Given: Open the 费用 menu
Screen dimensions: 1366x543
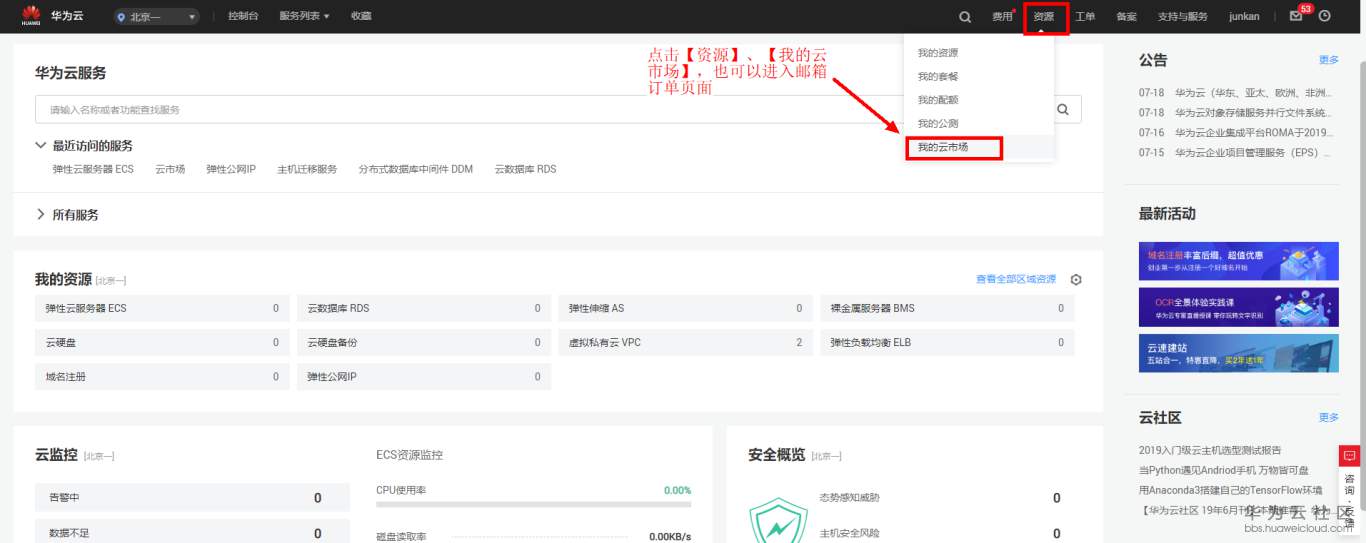Looking at the screenshot, I should (x=1002, y=17).
